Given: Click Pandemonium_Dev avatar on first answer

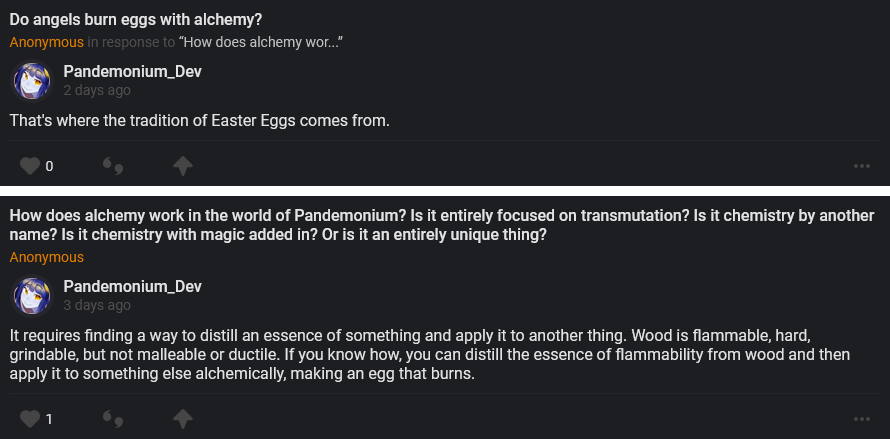Looking at the screenshot, I should point(31,80).
